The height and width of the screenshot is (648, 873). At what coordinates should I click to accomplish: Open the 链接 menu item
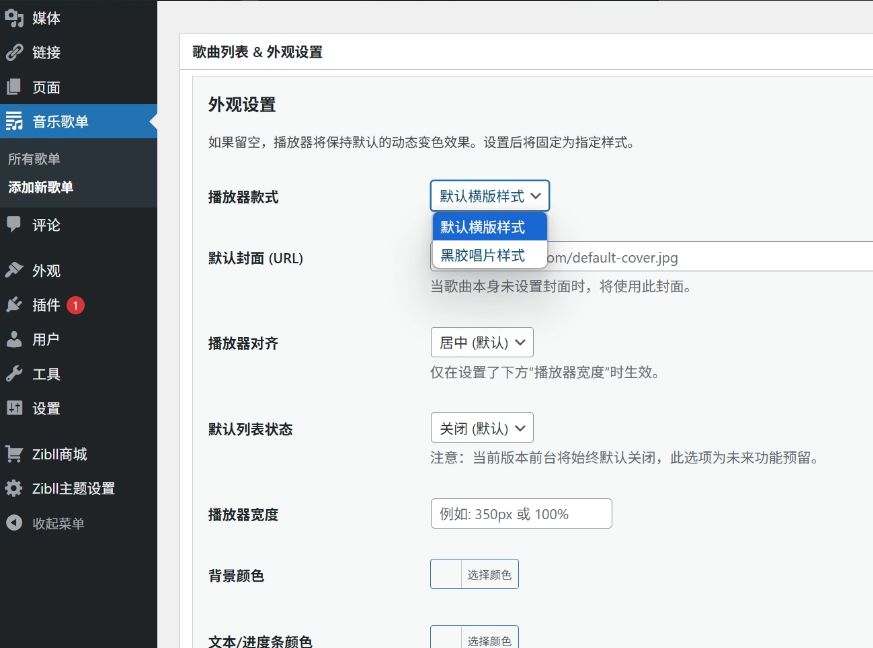pyautogui.click(x=79, y=52)
